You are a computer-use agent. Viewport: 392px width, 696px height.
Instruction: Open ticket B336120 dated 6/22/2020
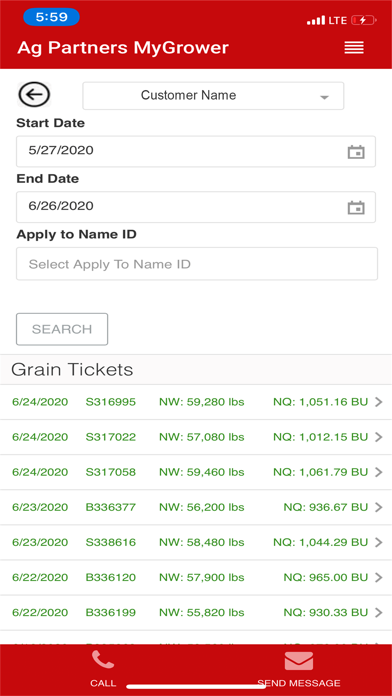(x=196, y=577)
